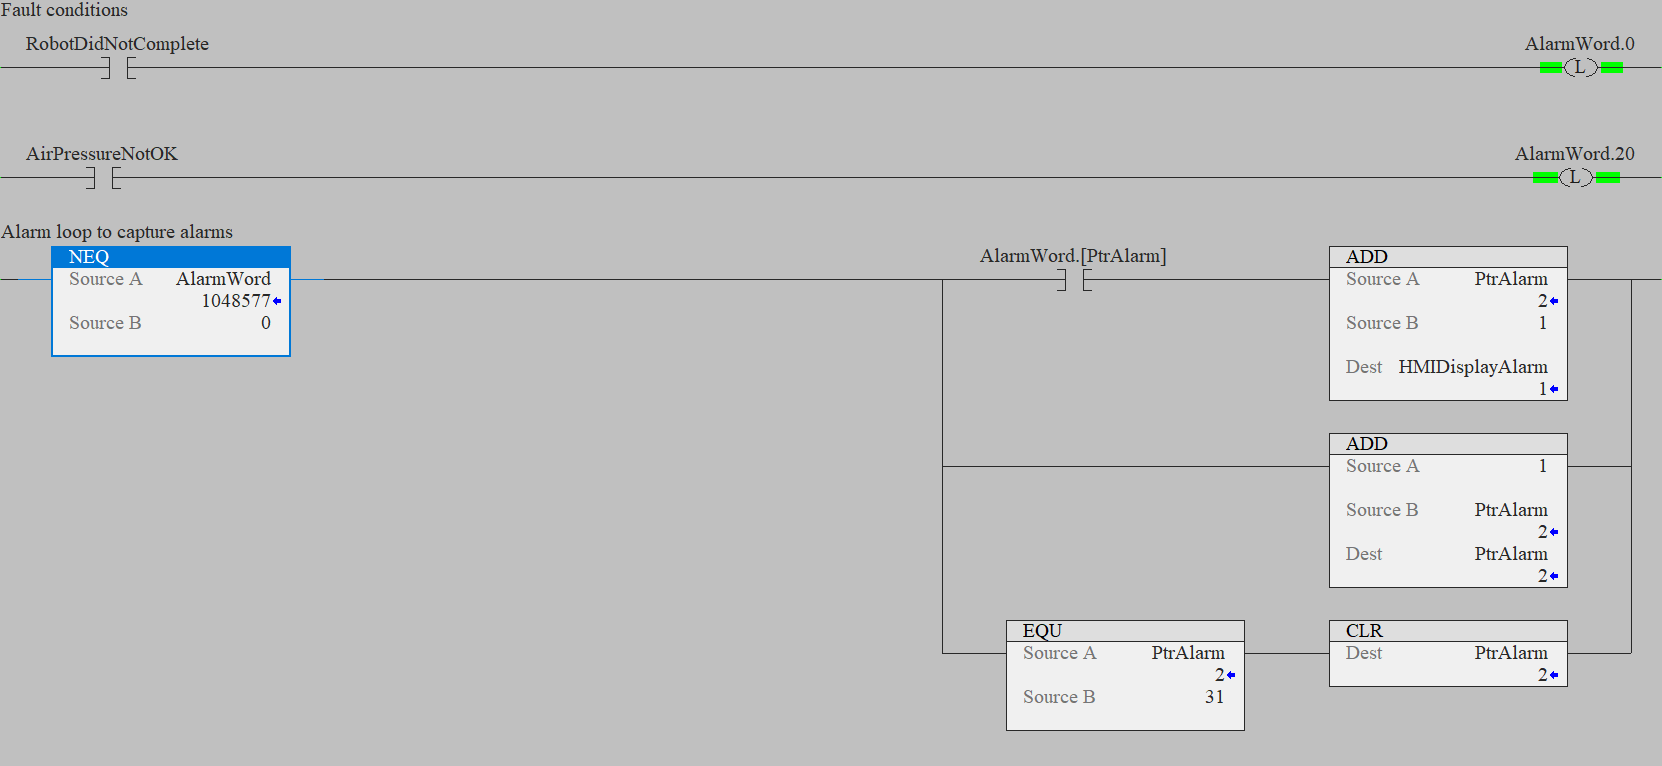Select the AlarmWord.0 latch coil
Image resolution: width=1662 pixels, height=766 pixels.
1580,68
